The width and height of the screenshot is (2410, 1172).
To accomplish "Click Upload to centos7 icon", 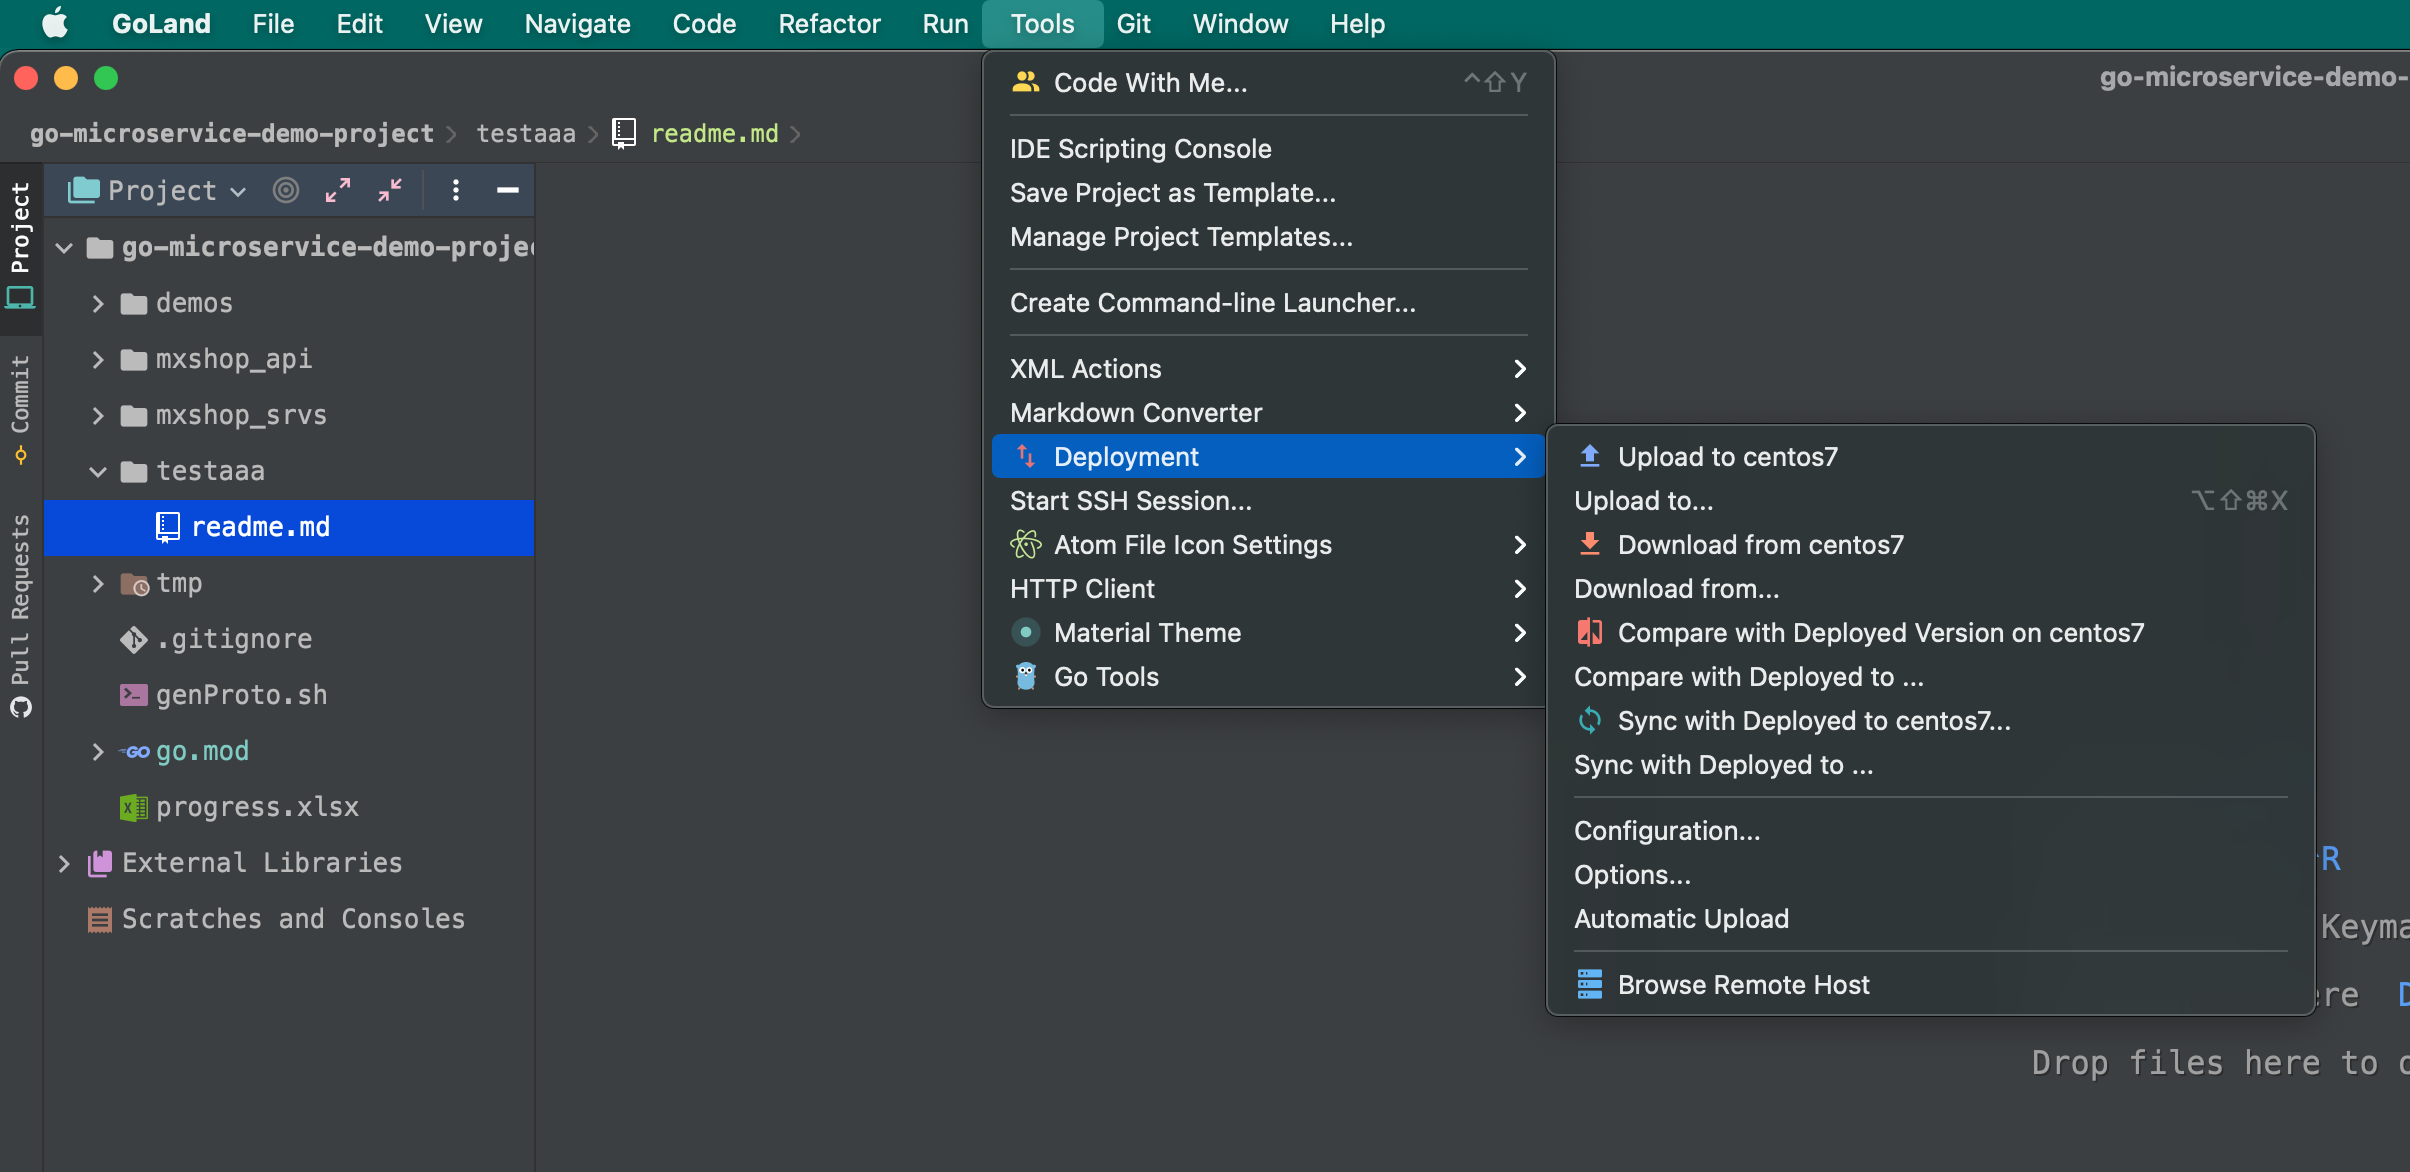I will (1591, 456).
